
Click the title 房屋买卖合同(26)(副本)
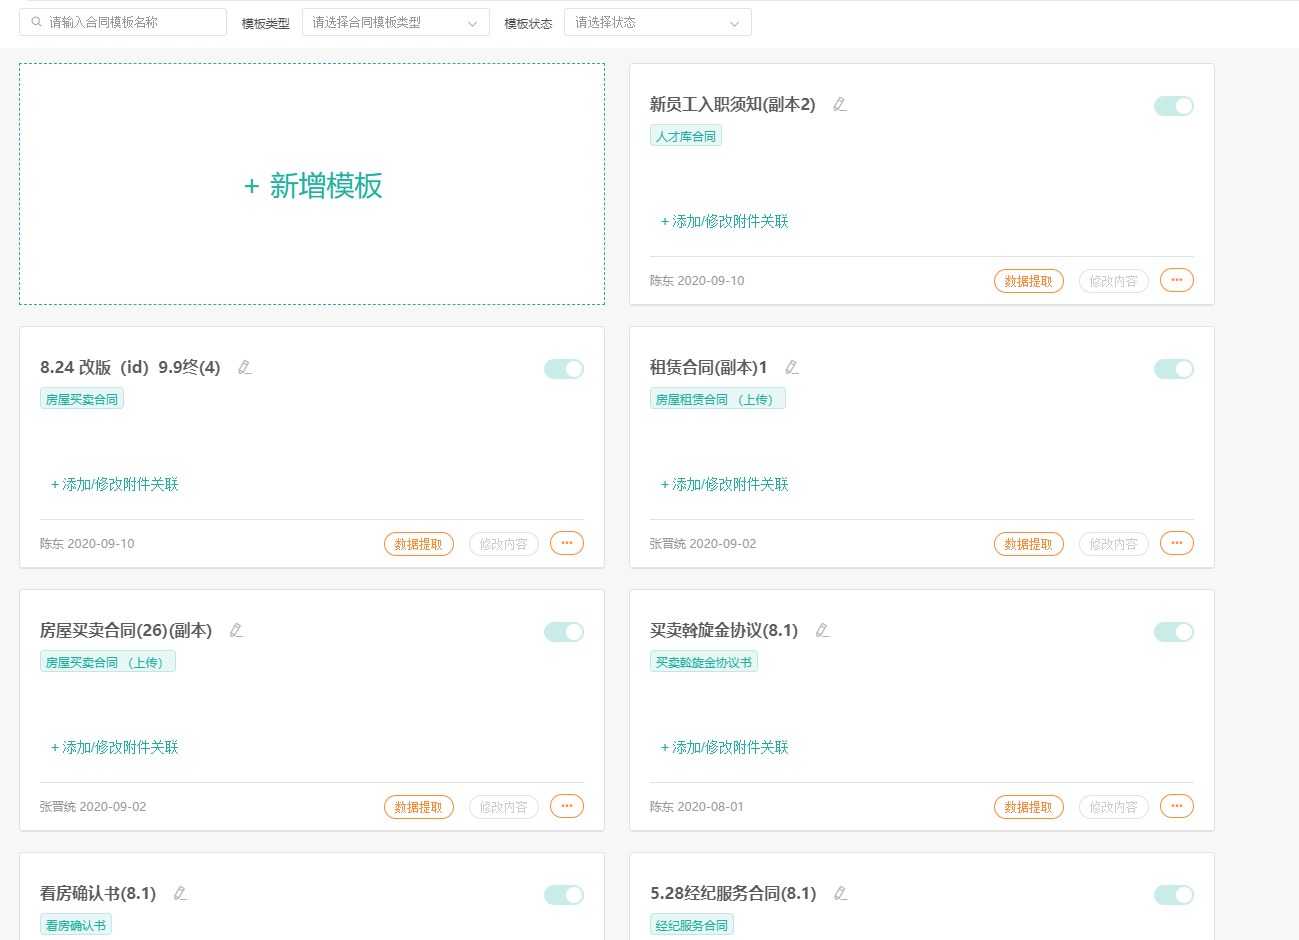[x=126, y=630]
